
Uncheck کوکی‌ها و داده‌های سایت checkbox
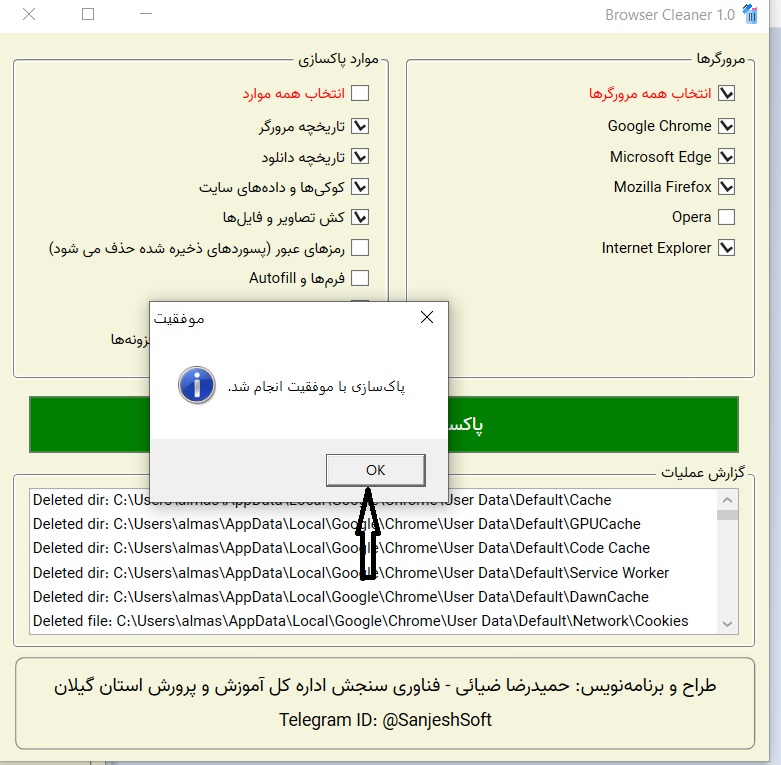click(x=360, y=187)
